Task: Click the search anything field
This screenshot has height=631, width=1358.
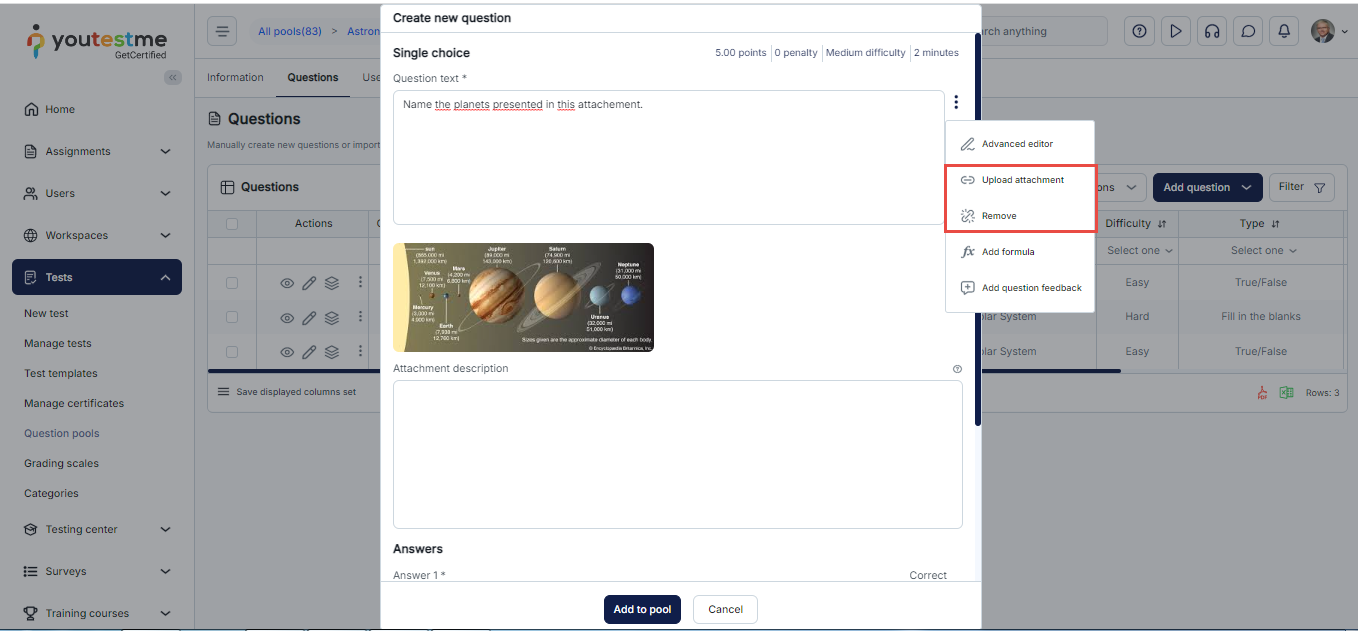Action: pyautogui.click(x=1044, y=31)
